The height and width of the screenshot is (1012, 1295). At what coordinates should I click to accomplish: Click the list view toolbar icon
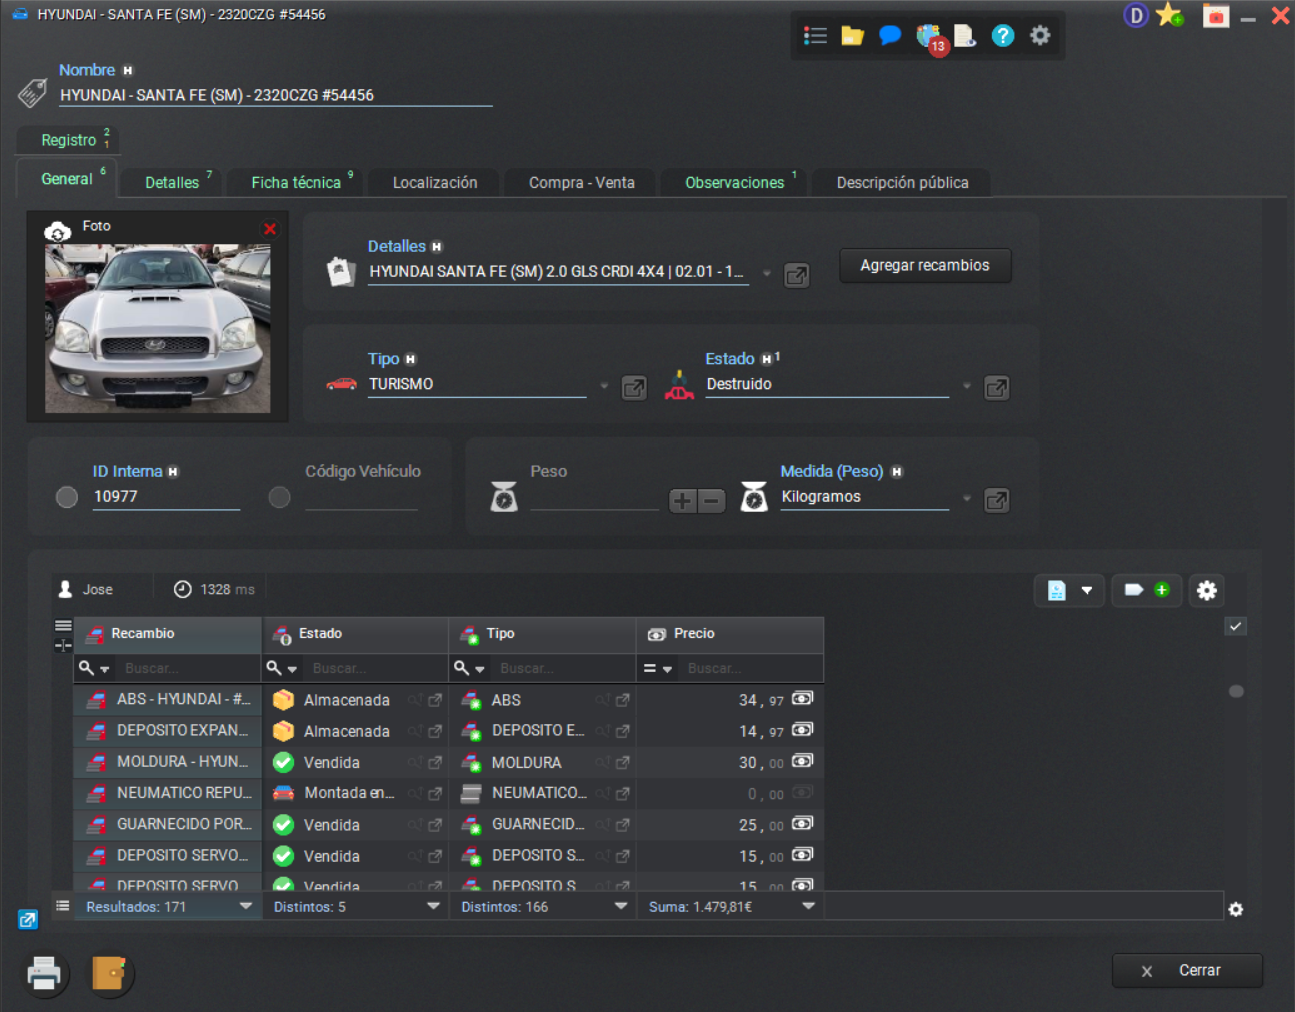tap(815, 36)
